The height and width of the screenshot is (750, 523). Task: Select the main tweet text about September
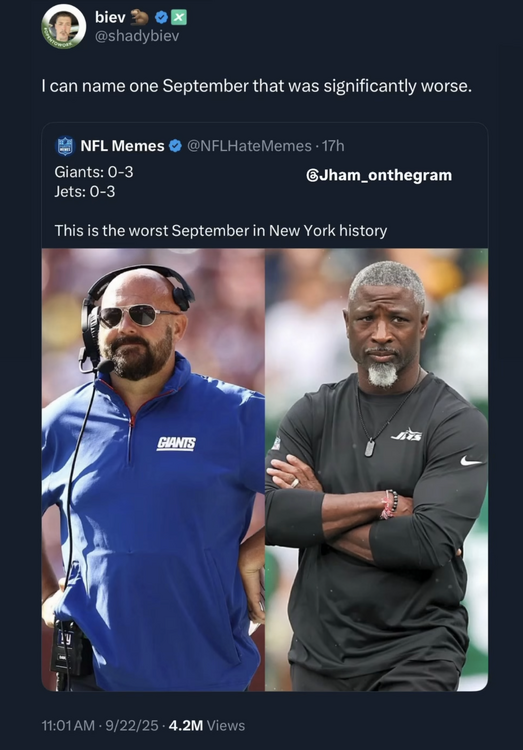coord(256,86)
